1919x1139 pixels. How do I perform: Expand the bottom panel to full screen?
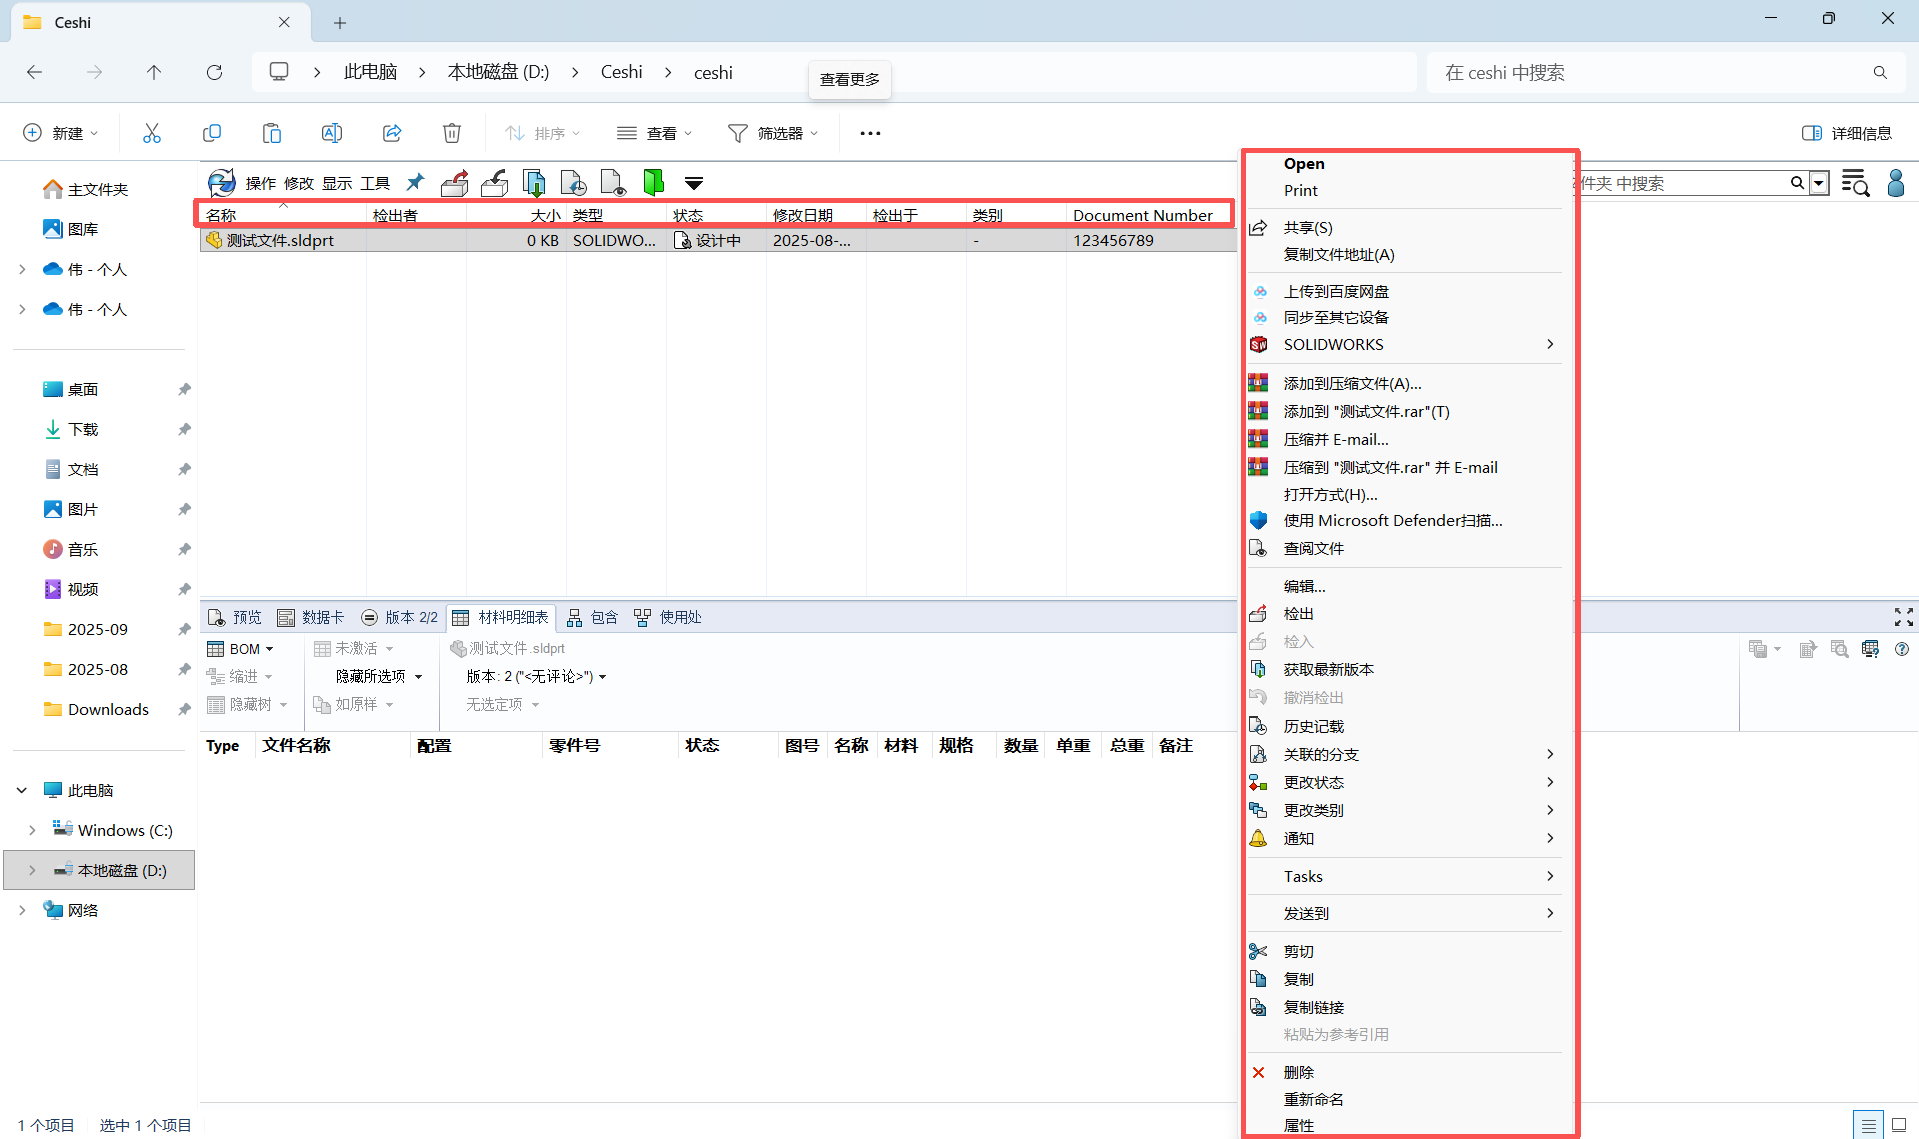pos(1903,617)
